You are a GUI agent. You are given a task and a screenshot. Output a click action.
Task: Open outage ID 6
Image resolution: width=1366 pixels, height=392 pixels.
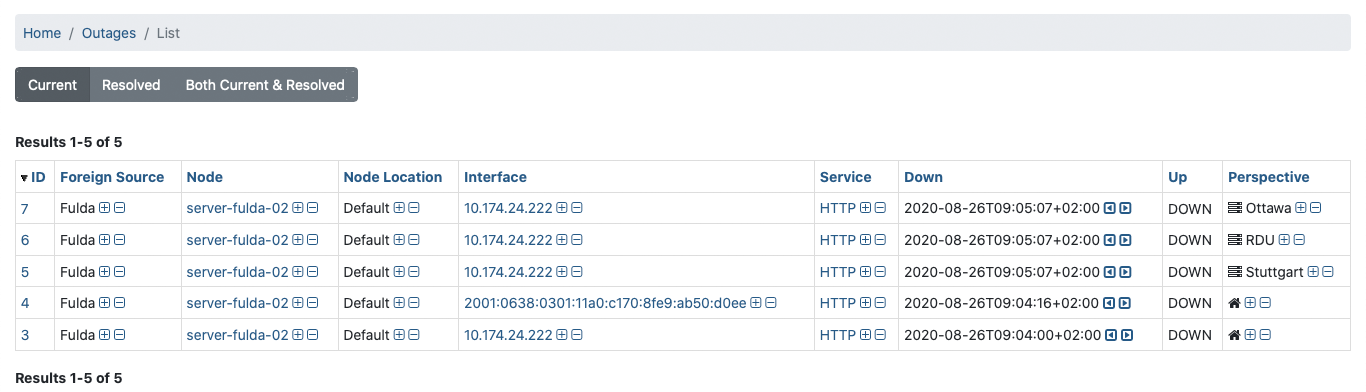(x=25, y=240)
